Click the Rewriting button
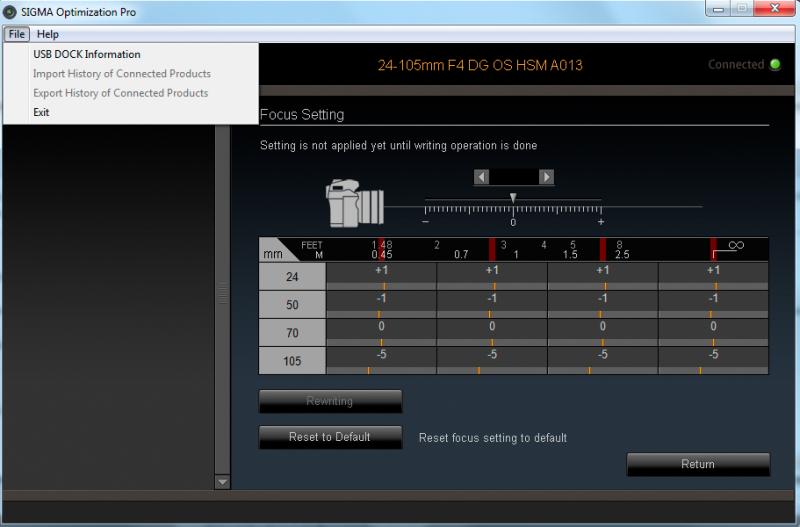800x527 pixels. [330, 401]
